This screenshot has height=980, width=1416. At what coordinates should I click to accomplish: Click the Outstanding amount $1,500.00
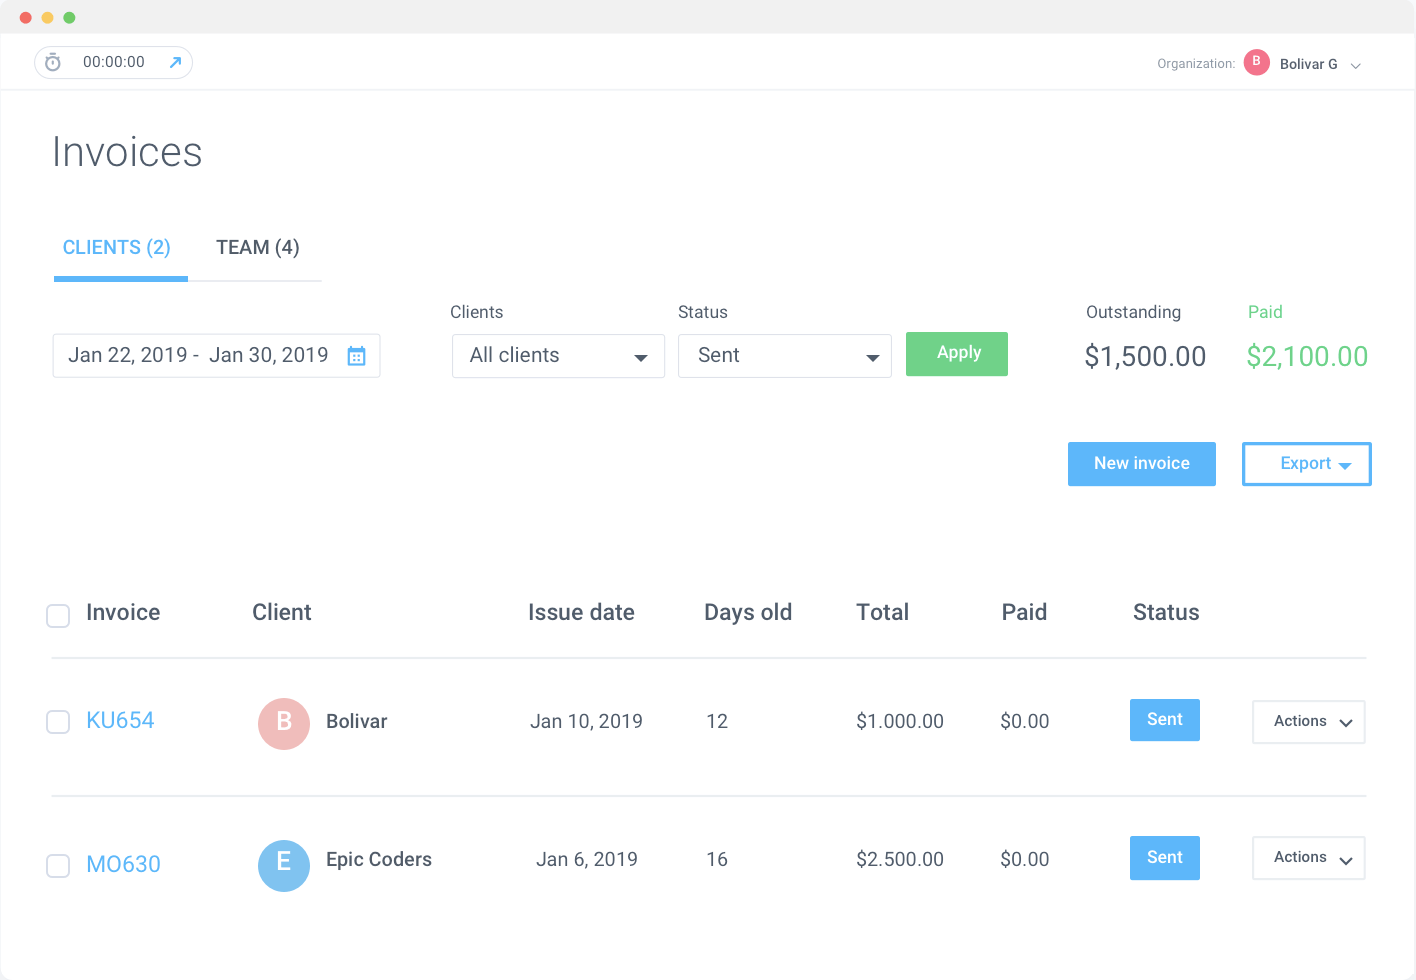[x=1145, y=357]
